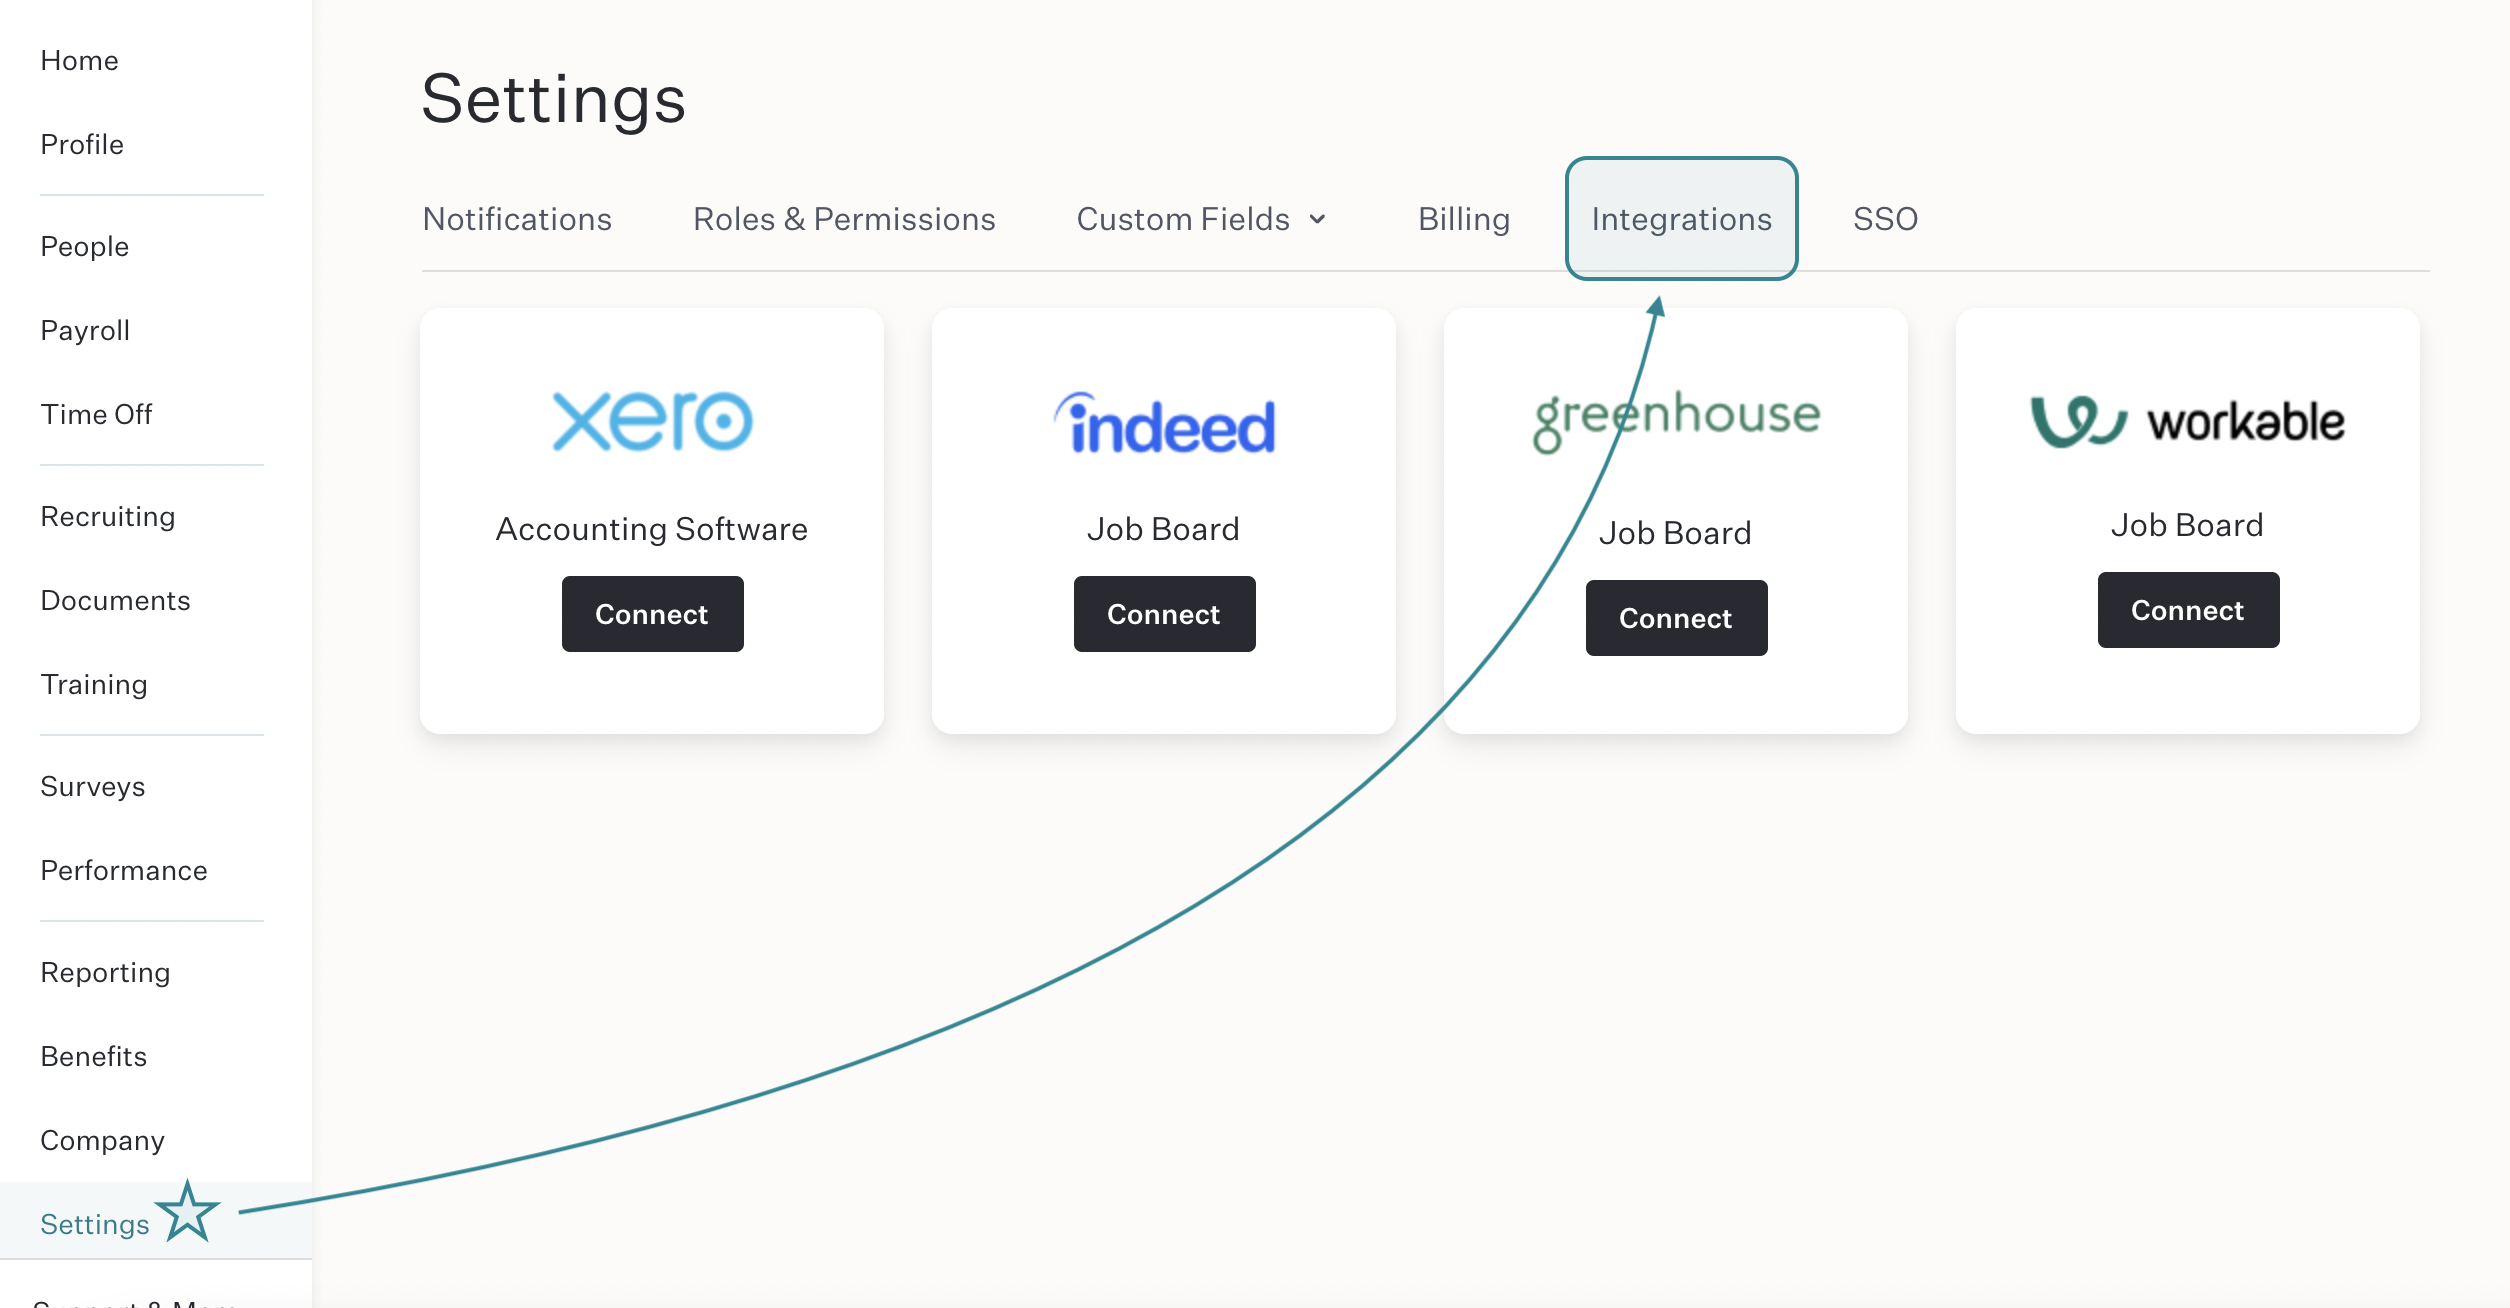2510x1308 pixels.
Task: Connect the Indeed job board
Action: (x=1164, y=614)
